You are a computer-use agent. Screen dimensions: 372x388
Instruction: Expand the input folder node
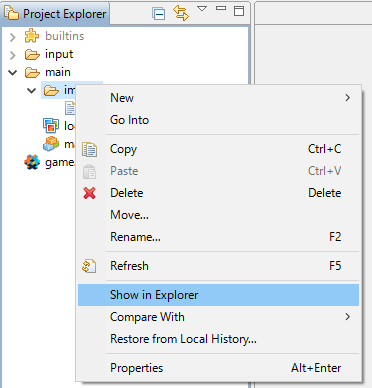coord(13,55)
